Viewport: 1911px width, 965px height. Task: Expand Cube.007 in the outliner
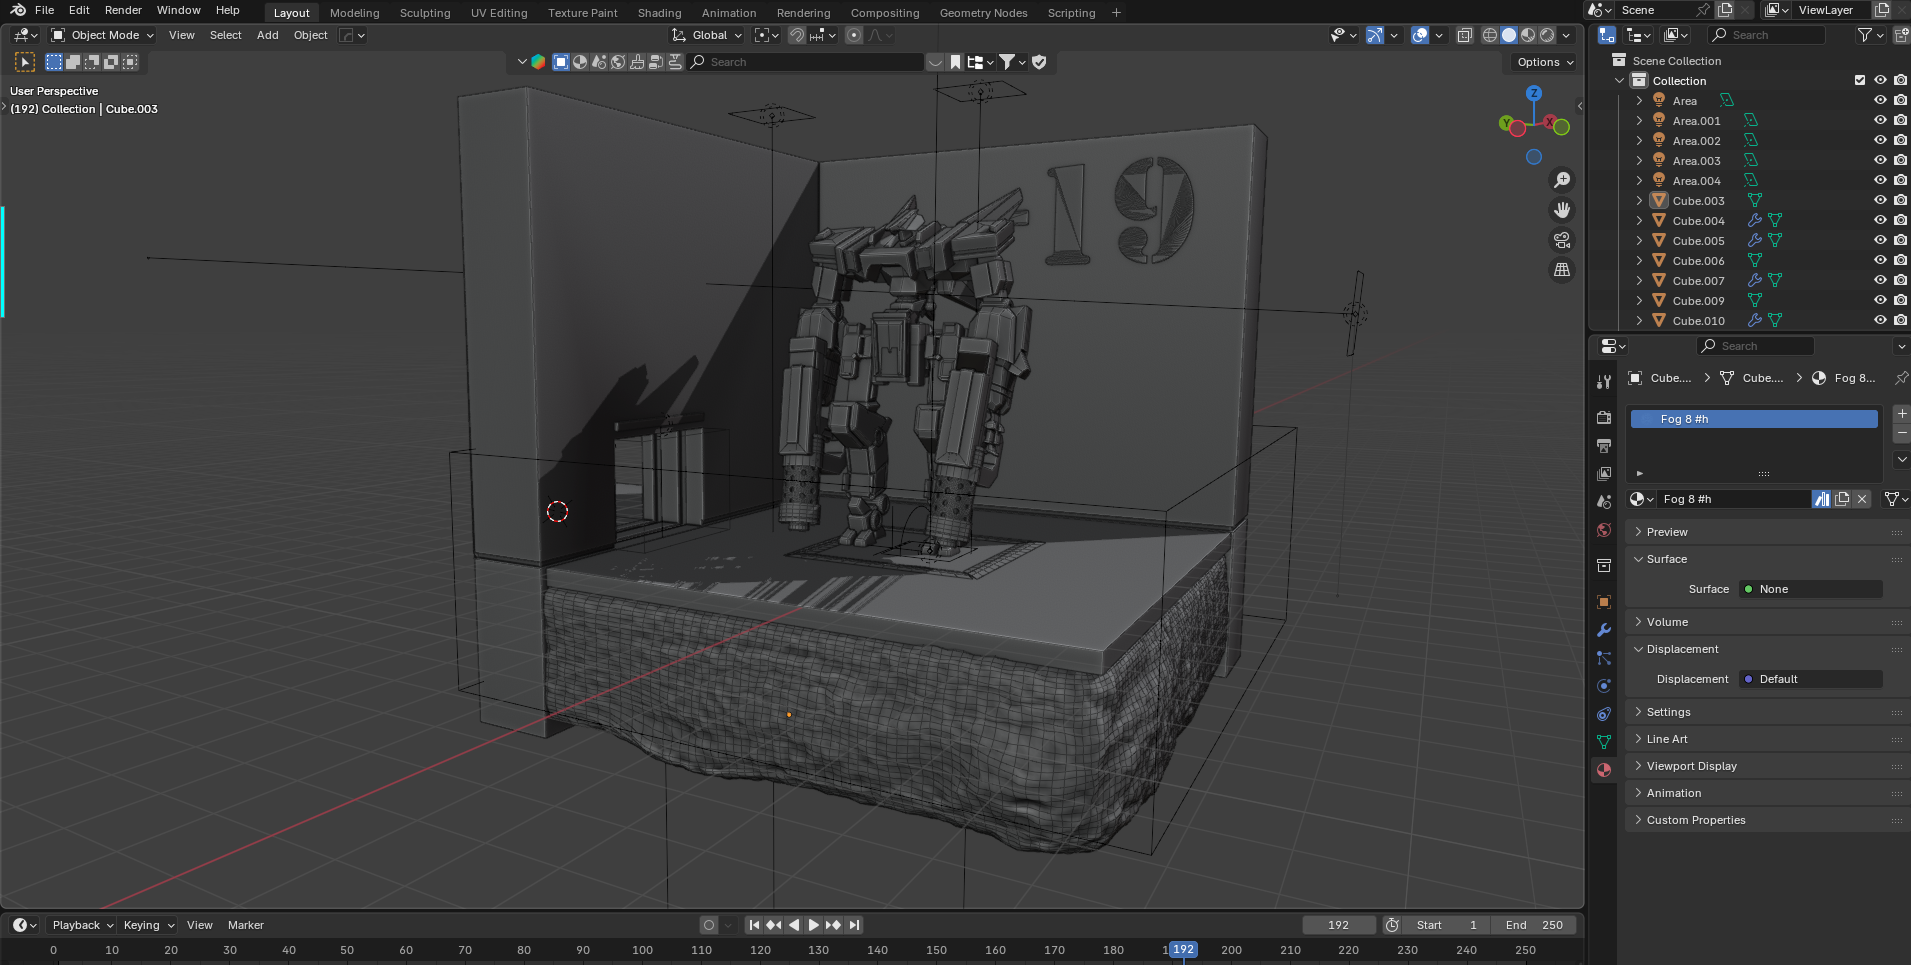[1639, 281]
